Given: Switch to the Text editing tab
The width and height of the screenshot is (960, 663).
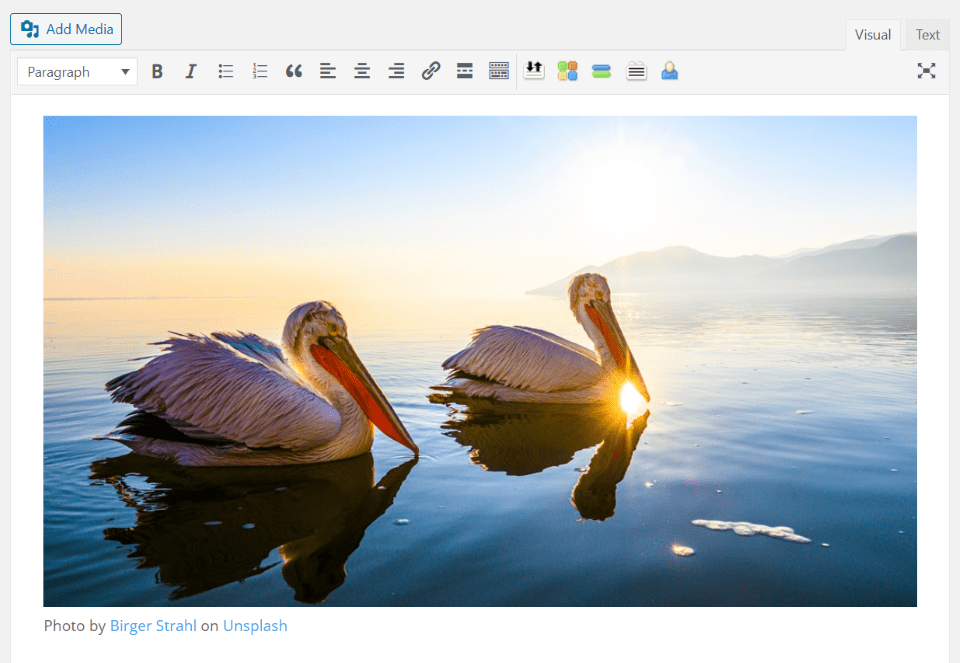Looking at the screenshot, I should click(x=925, y=34).
